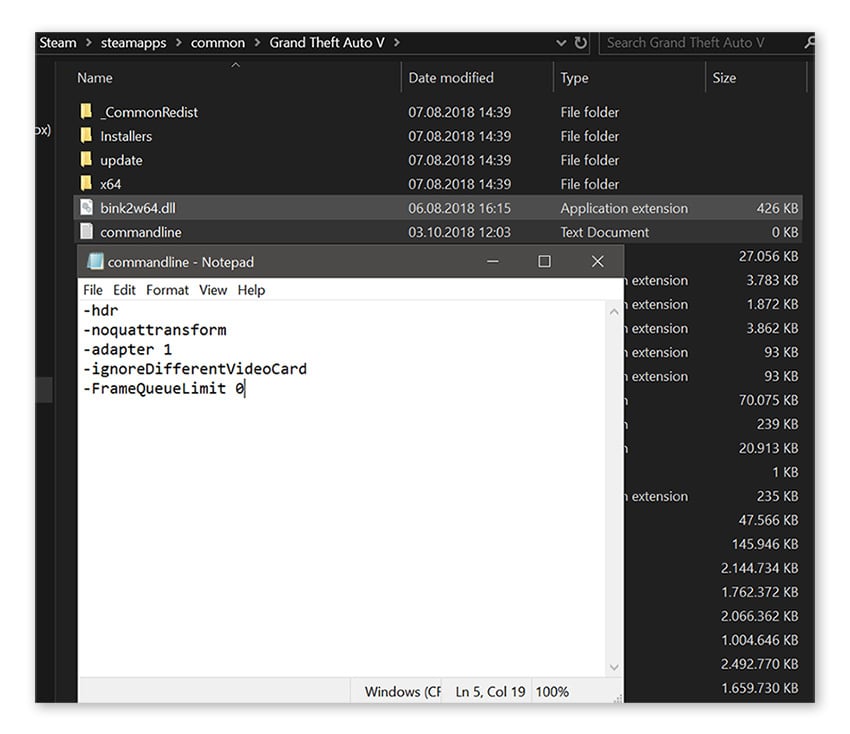Click the Notepad scrollbar down arrow
The height and width of the screenshot is (734, 850).
pos(613,666)
